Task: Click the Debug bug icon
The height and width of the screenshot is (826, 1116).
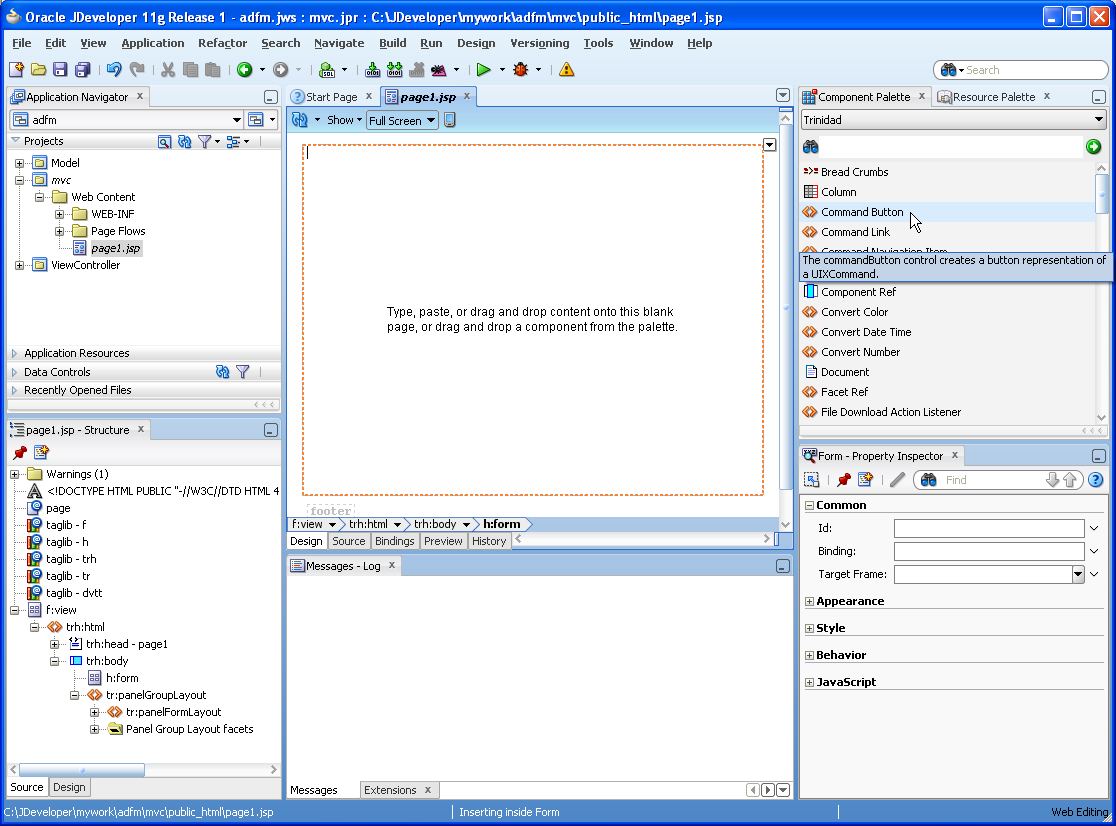Action: [x=521, y=70]
